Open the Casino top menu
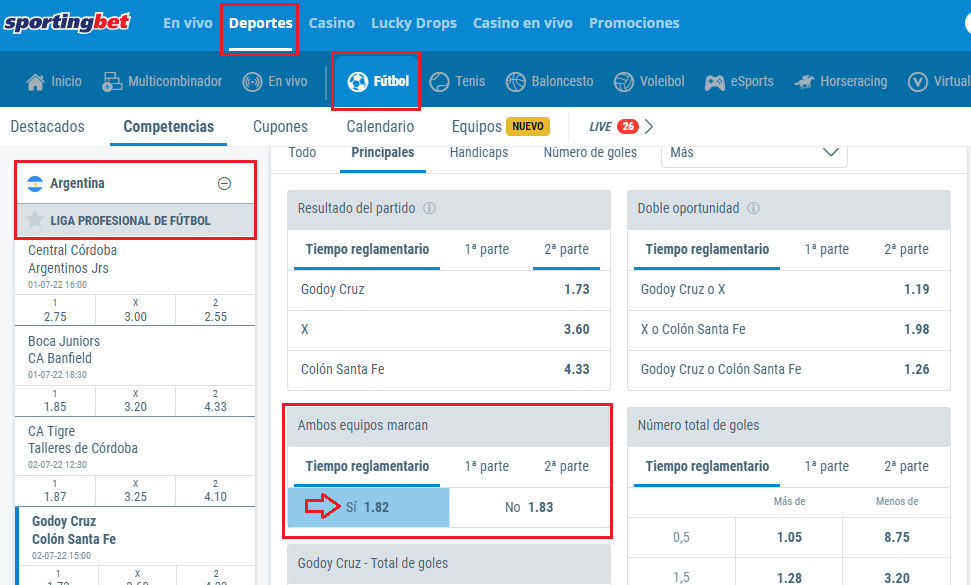Screen dimensions: 971x585 [x=332, y=24]
